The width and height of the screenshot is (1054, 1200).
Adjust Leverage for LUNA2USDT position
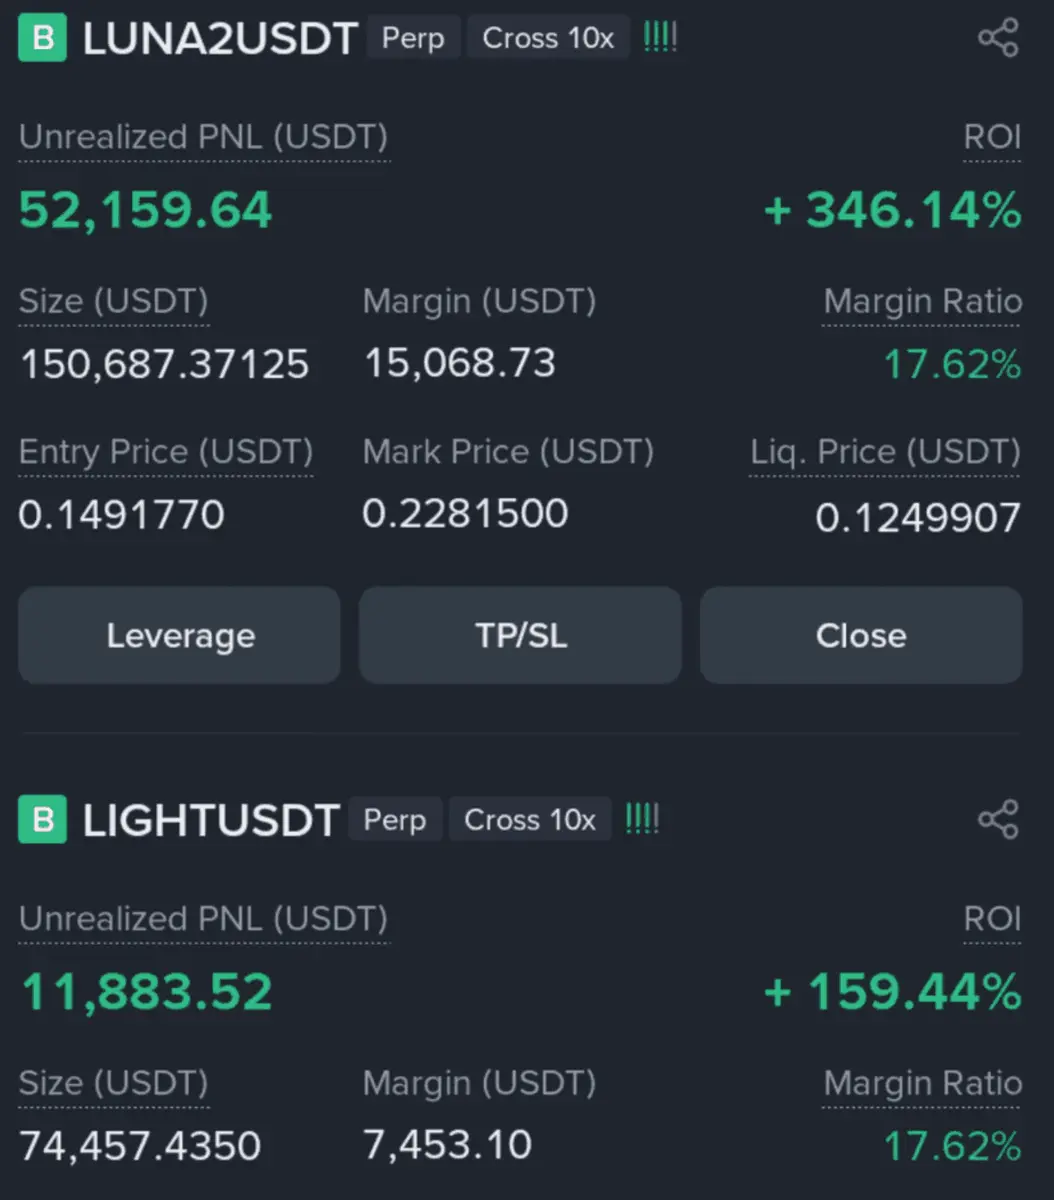click(x=180, y=636)
